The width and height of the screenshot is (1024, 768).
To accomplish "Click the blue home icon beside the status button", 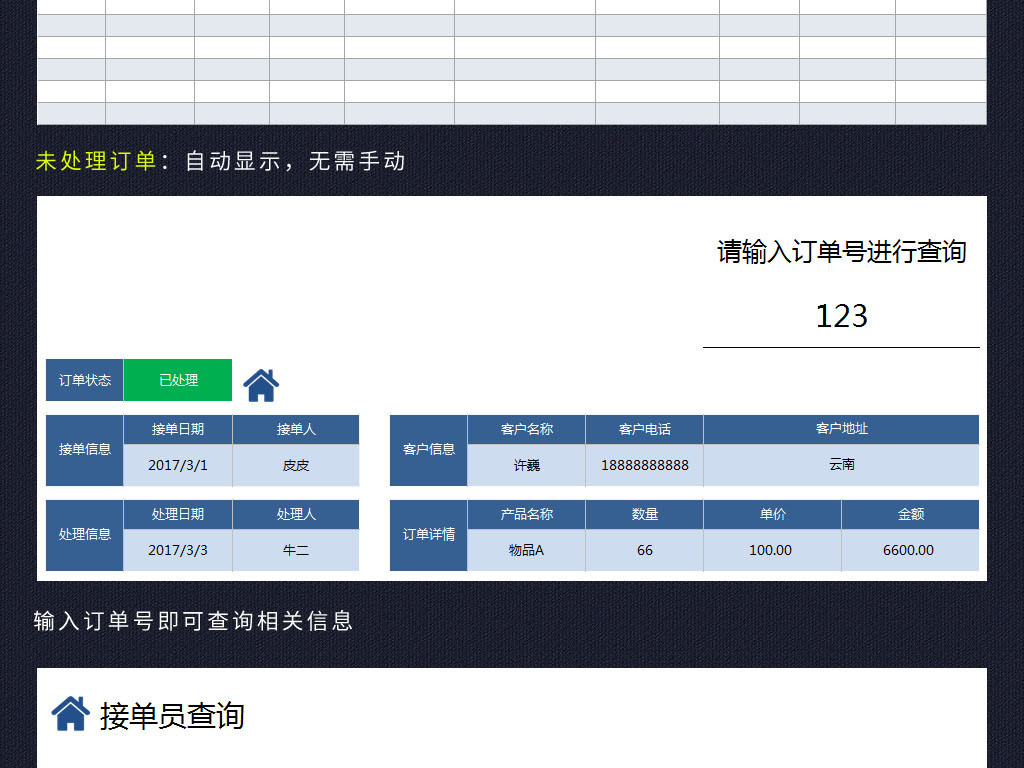I will click(262, 381).
